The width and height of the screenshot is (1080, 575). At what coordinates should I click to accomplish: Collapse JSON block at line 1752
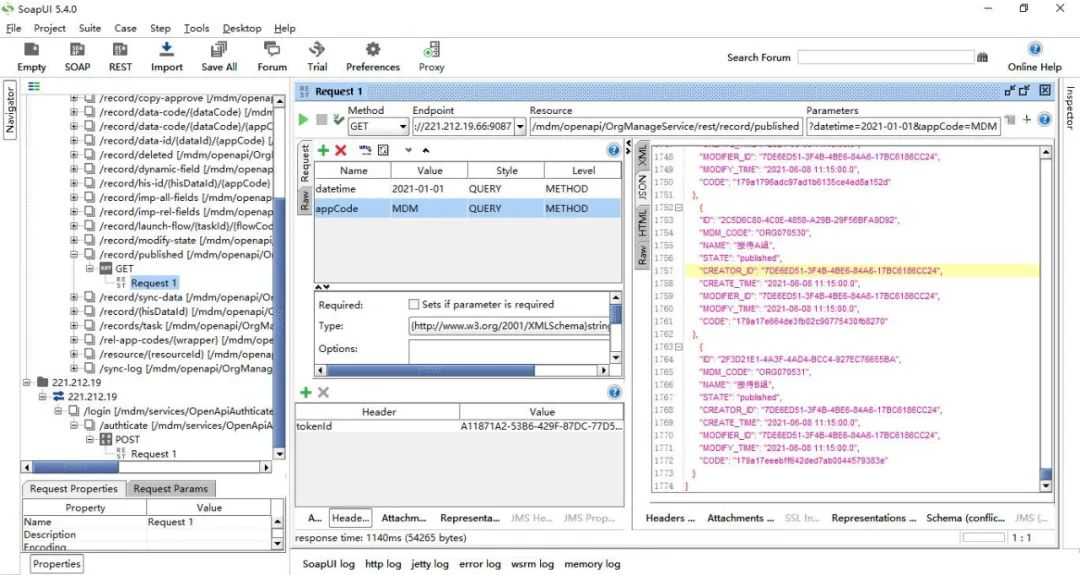tap(678, 207)
